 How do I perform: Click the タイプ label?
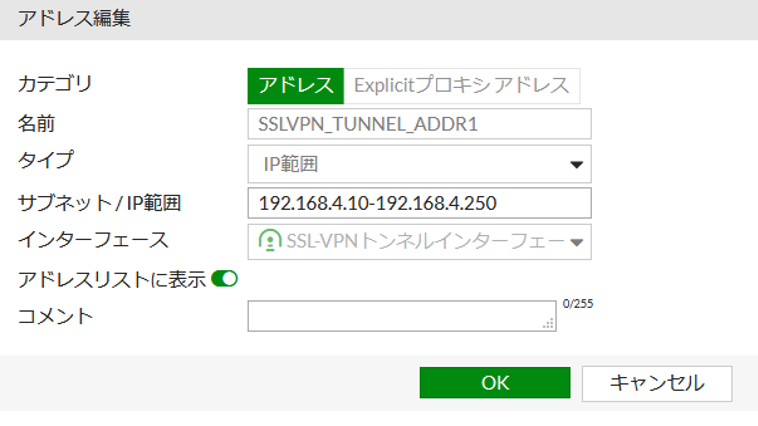coord(46,160)
